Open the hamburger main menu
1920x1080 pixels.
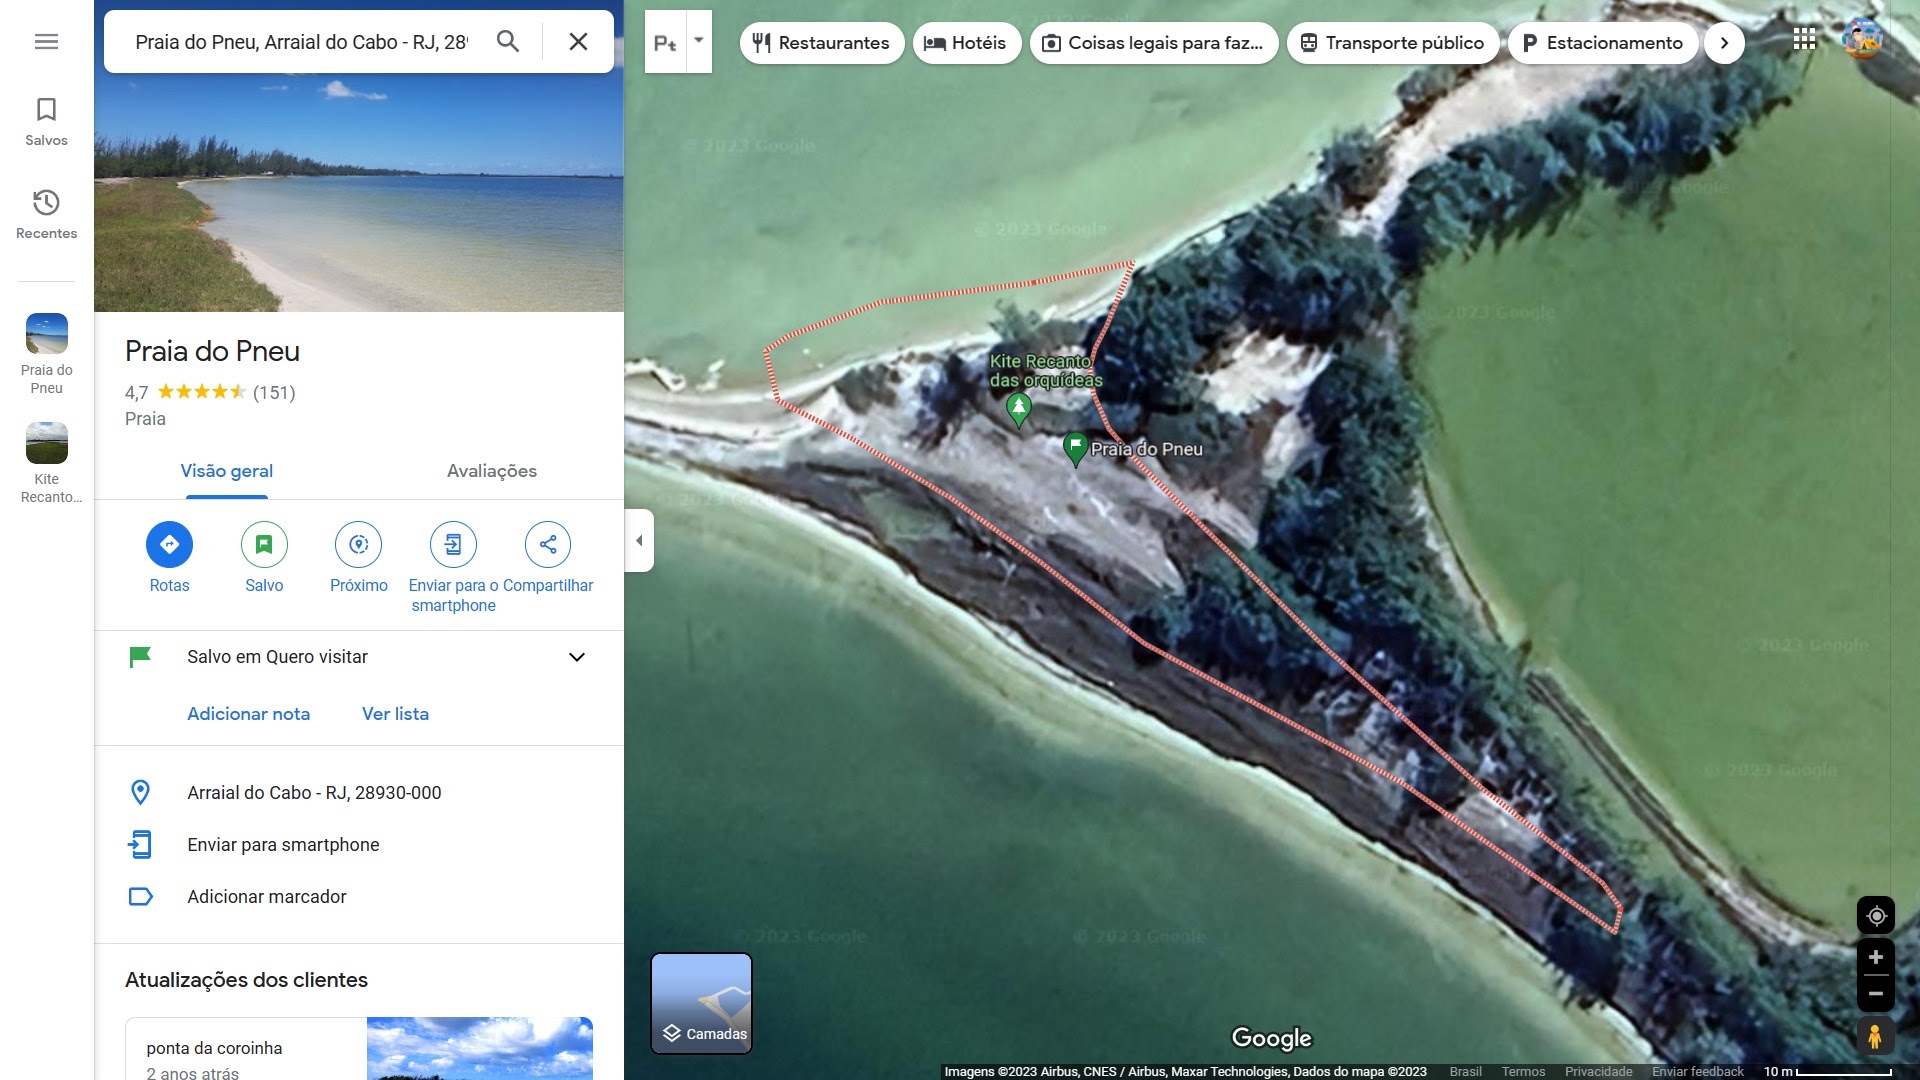[46, 41]
